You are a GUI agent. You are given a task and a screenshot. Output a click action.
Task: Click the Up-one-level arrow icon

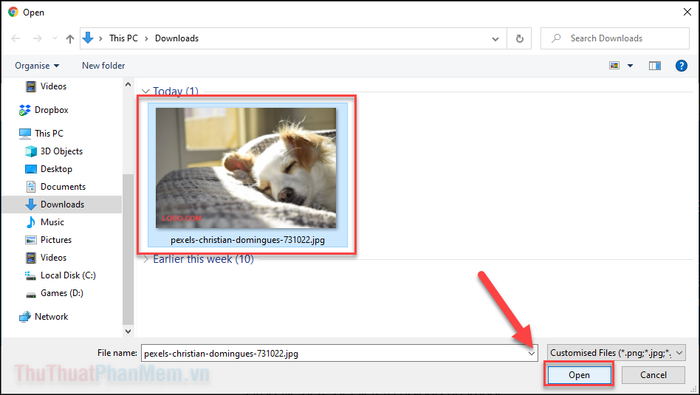(x=70, y=39)
